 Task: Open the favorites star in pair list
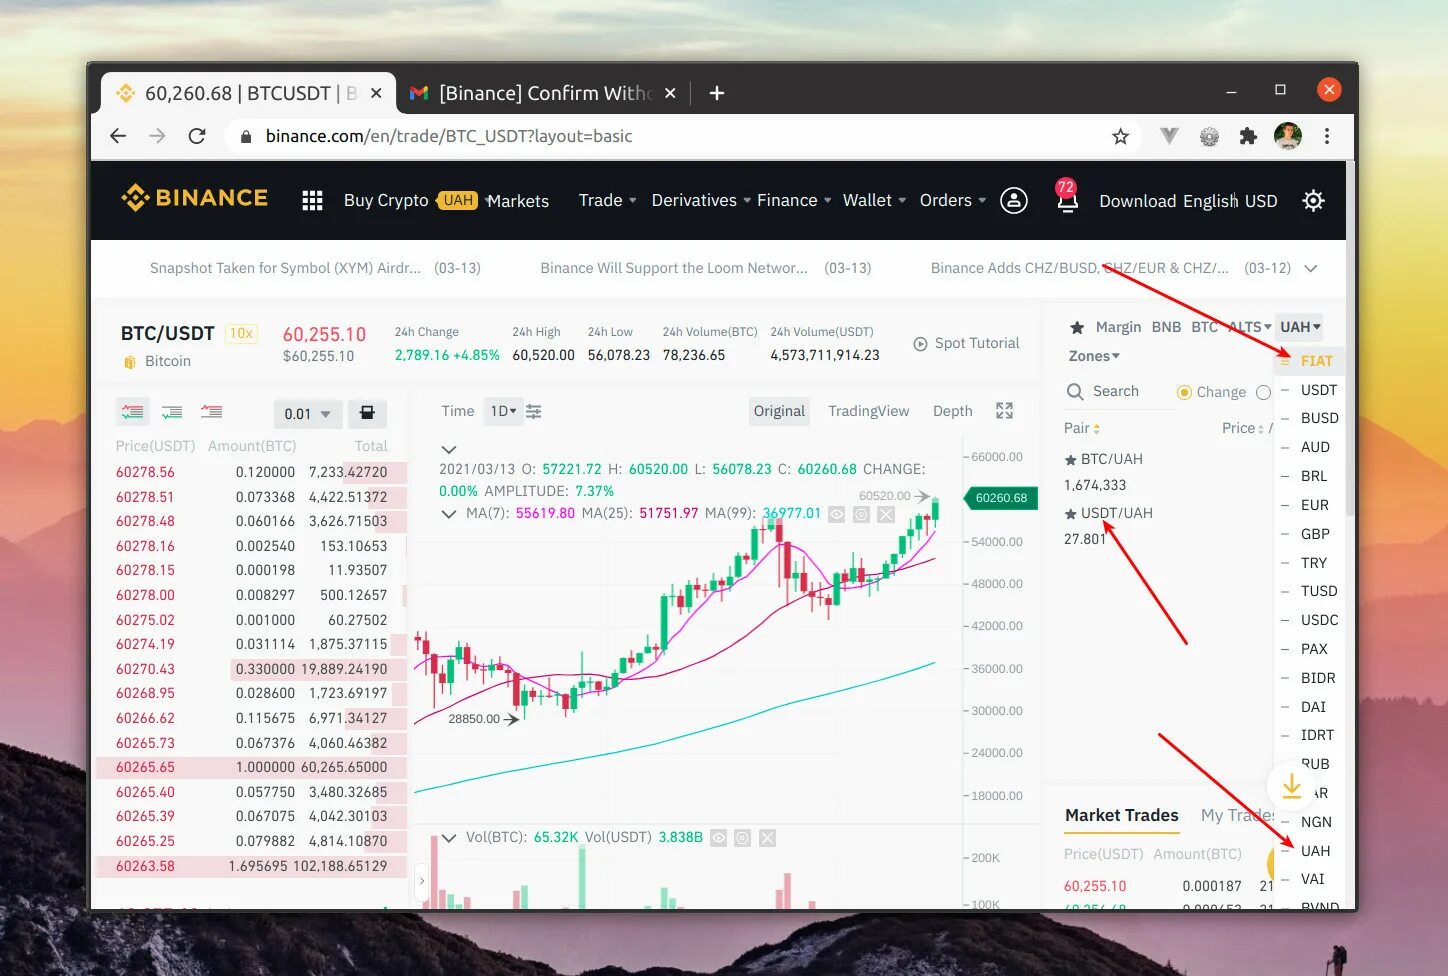(1077, 327)
